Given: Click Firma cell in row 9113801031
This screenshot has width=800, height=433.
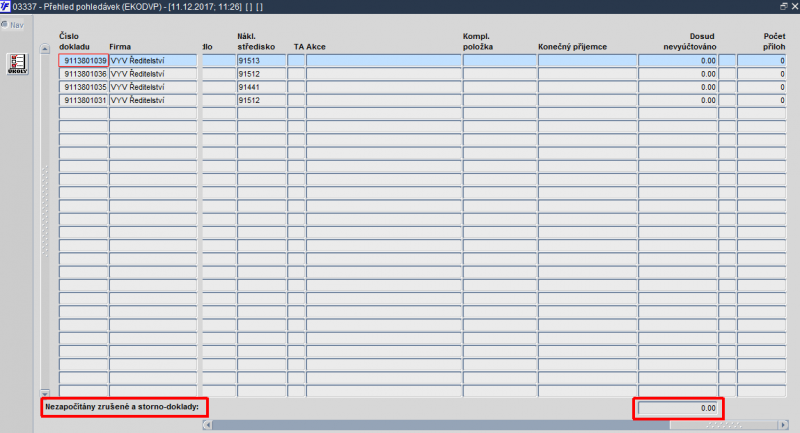Looking at the screenshot, I should pos(153,100).
